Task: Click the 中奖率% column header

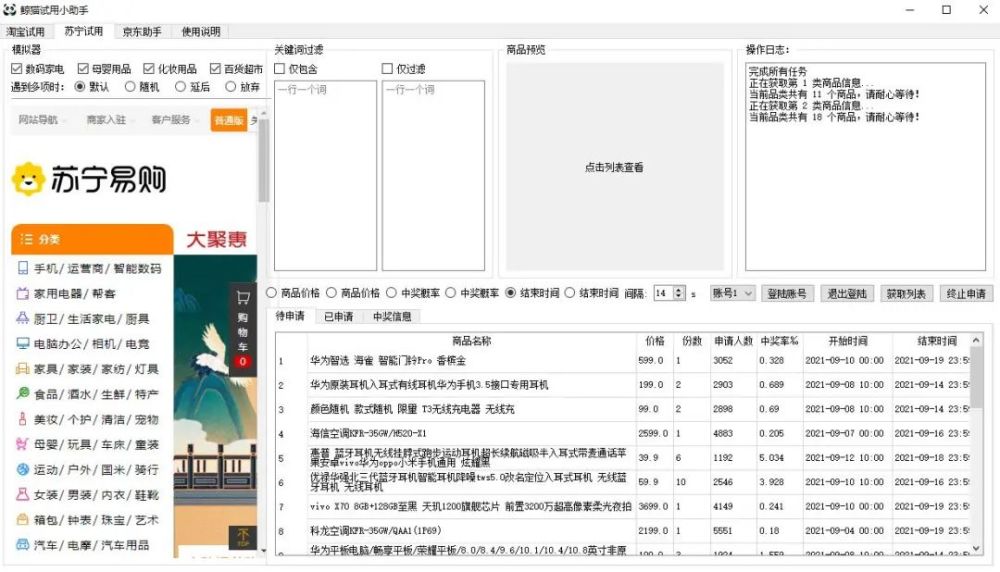Action: pyautogui.click(x=779, y=341)
